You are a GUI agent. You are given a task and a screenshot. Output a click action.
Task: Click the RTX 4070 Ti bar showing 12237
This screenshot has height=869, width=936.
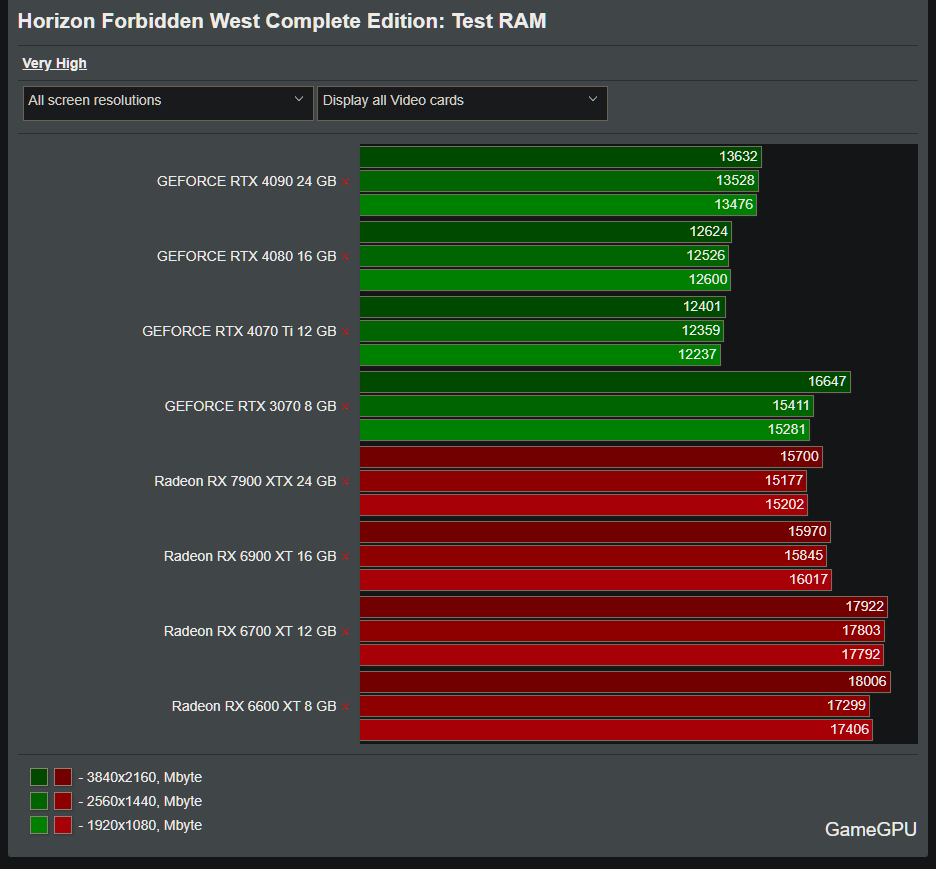click(540, 355)
